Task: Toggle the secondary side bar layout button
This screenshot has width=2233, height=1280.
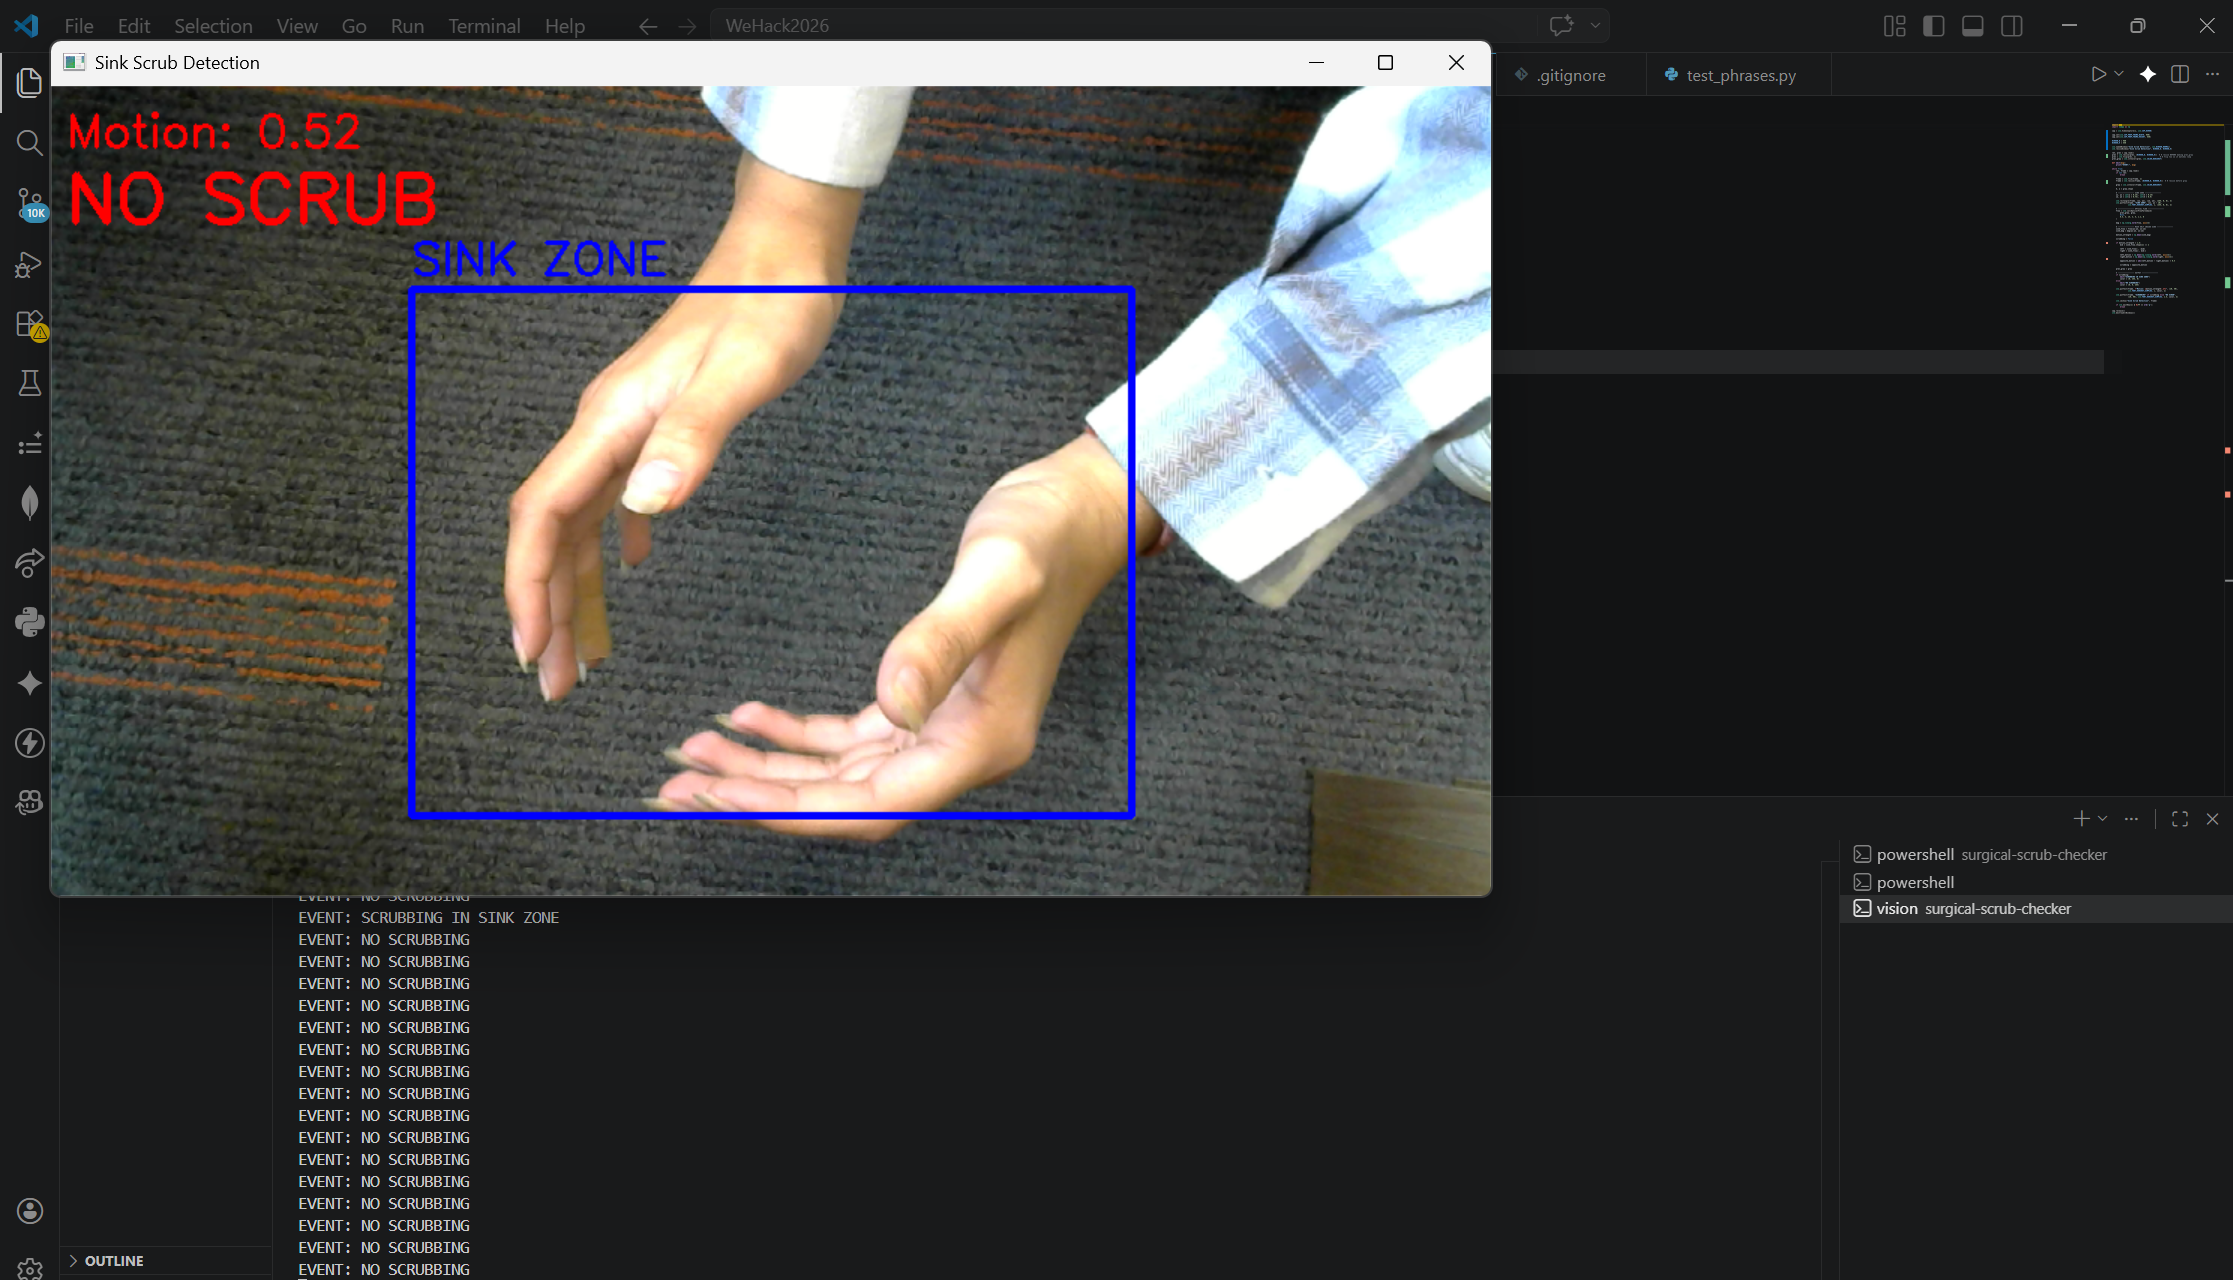Action: click(x=2011, y=26)
